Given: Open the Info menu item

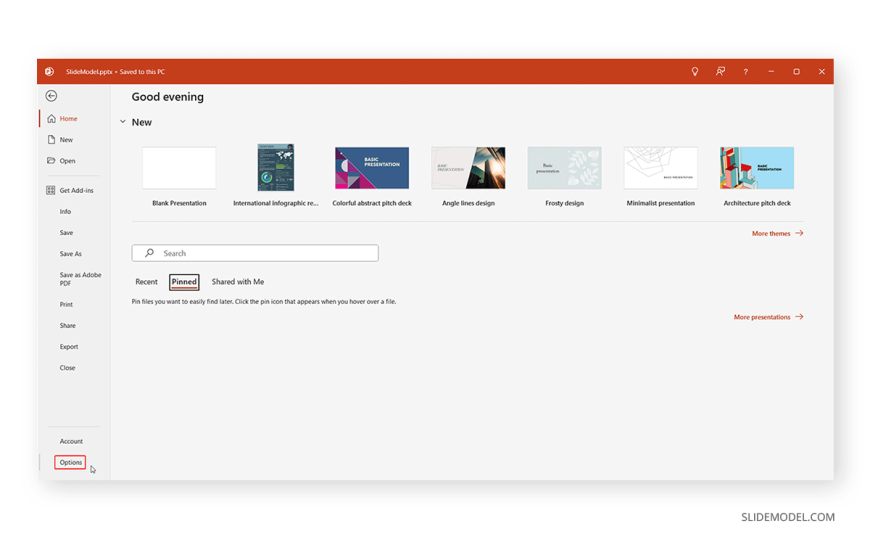Looking at the screenshot, I should 65,211.
